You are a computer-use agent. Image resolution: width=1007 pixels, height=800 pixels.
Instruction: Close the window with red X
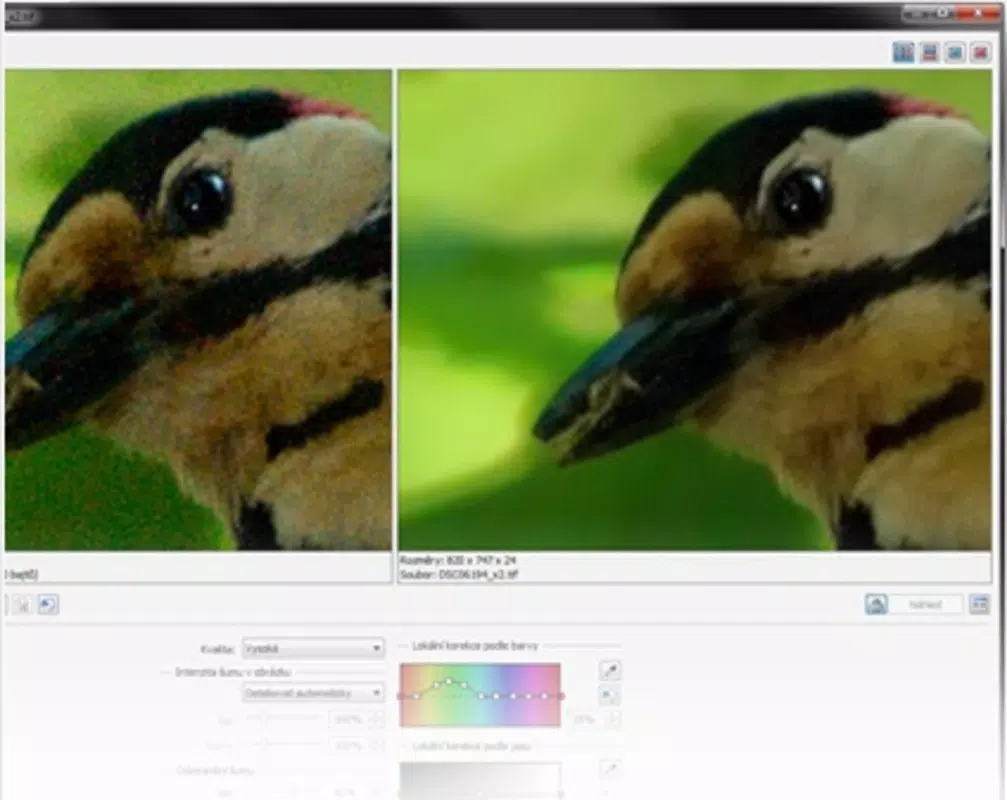(x=979, y=13)
